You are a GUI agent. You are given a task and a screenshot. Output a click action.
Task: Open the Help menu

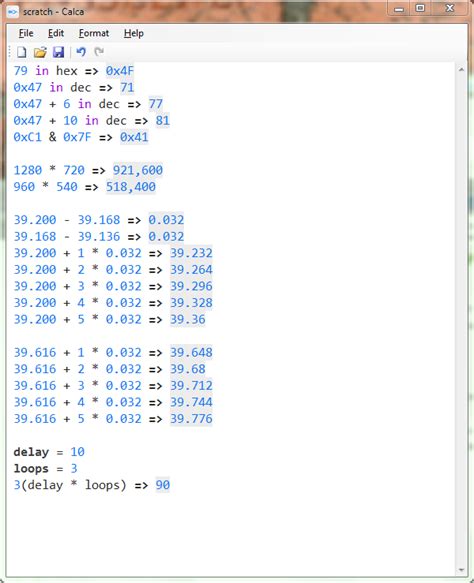click(x=134, y=33)
